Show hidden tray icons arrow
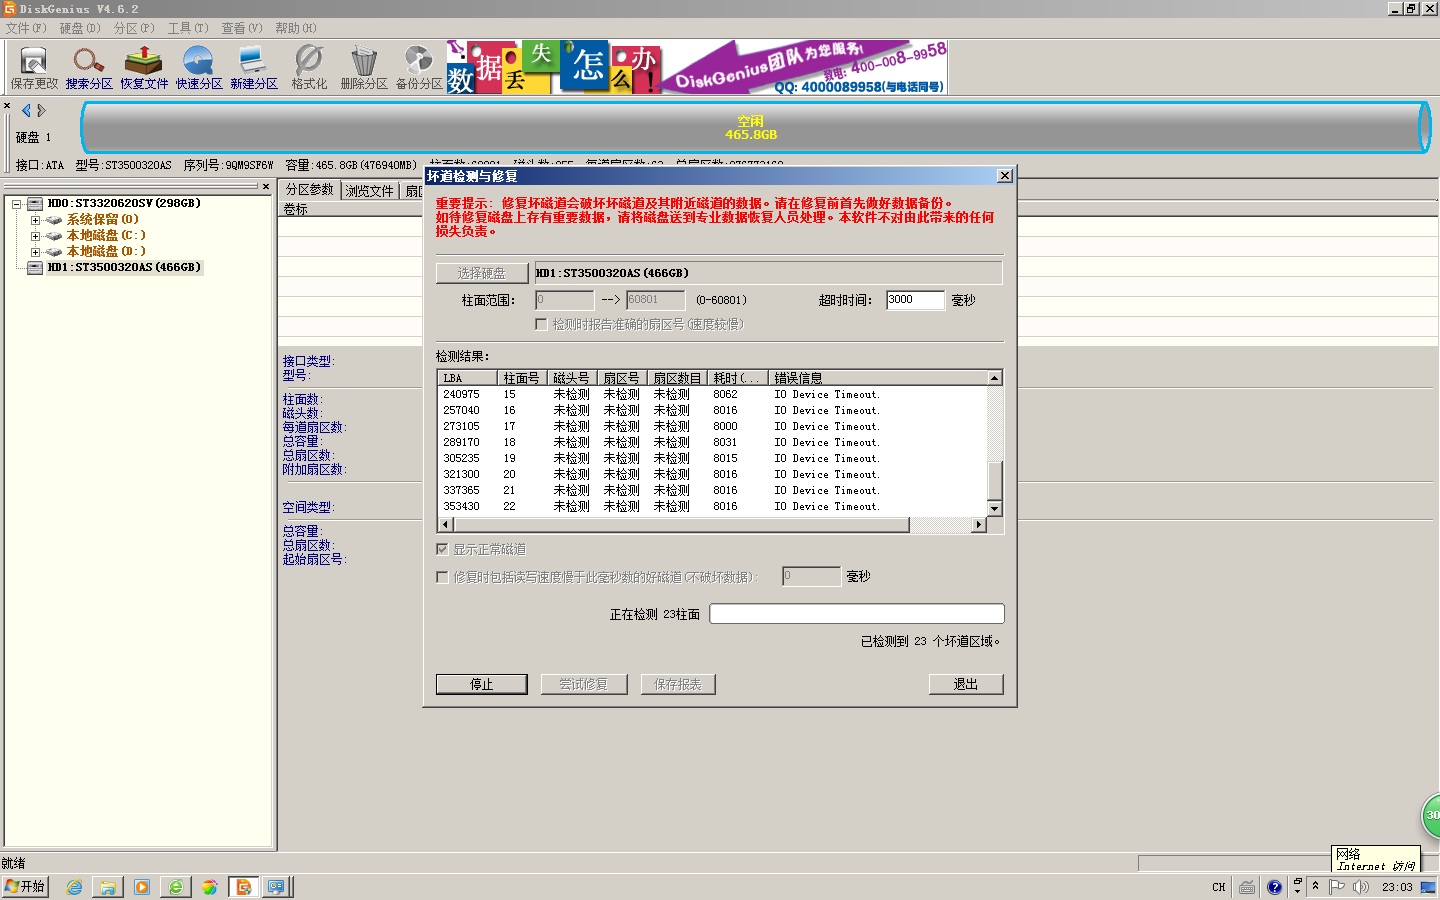The image size is (1440, 900). click(1315, 886)
